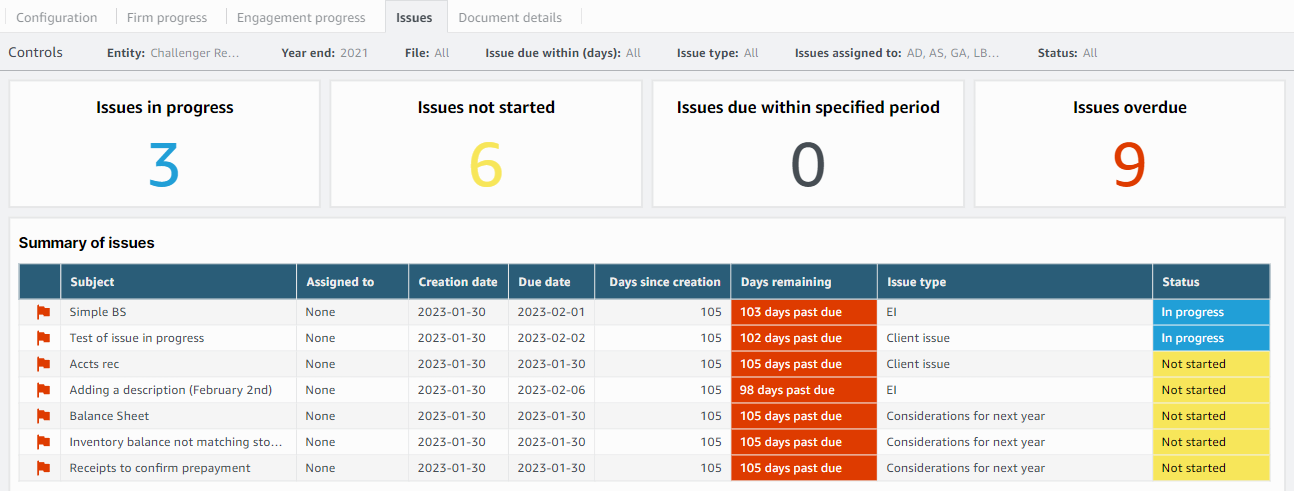Expand the Issues assigned to filter
This screenshot has height=491, width=1294.
click(897, 53)
